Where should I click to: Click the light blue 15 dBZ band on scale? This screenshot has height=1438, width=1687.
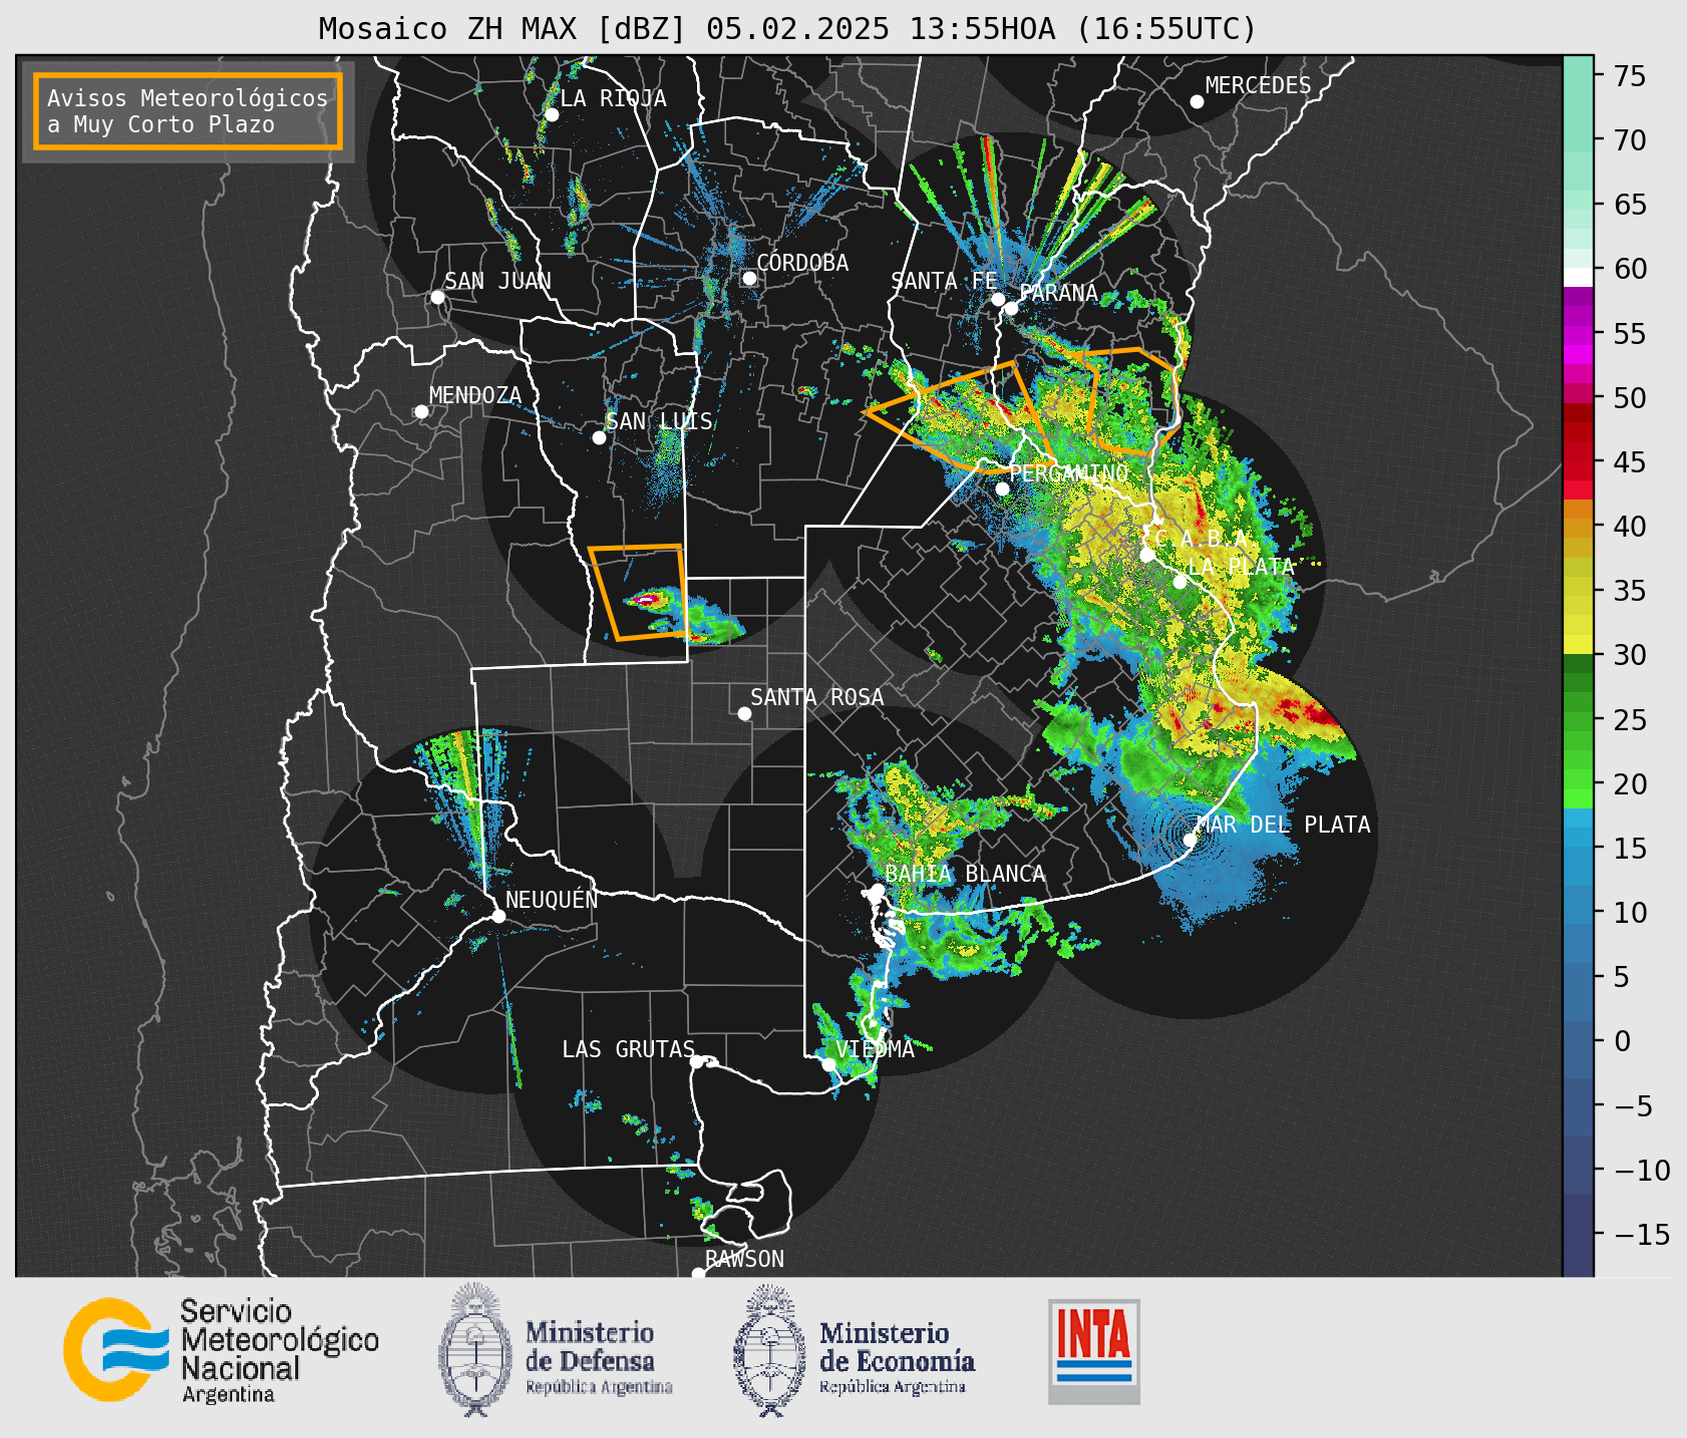point(1577,848)
